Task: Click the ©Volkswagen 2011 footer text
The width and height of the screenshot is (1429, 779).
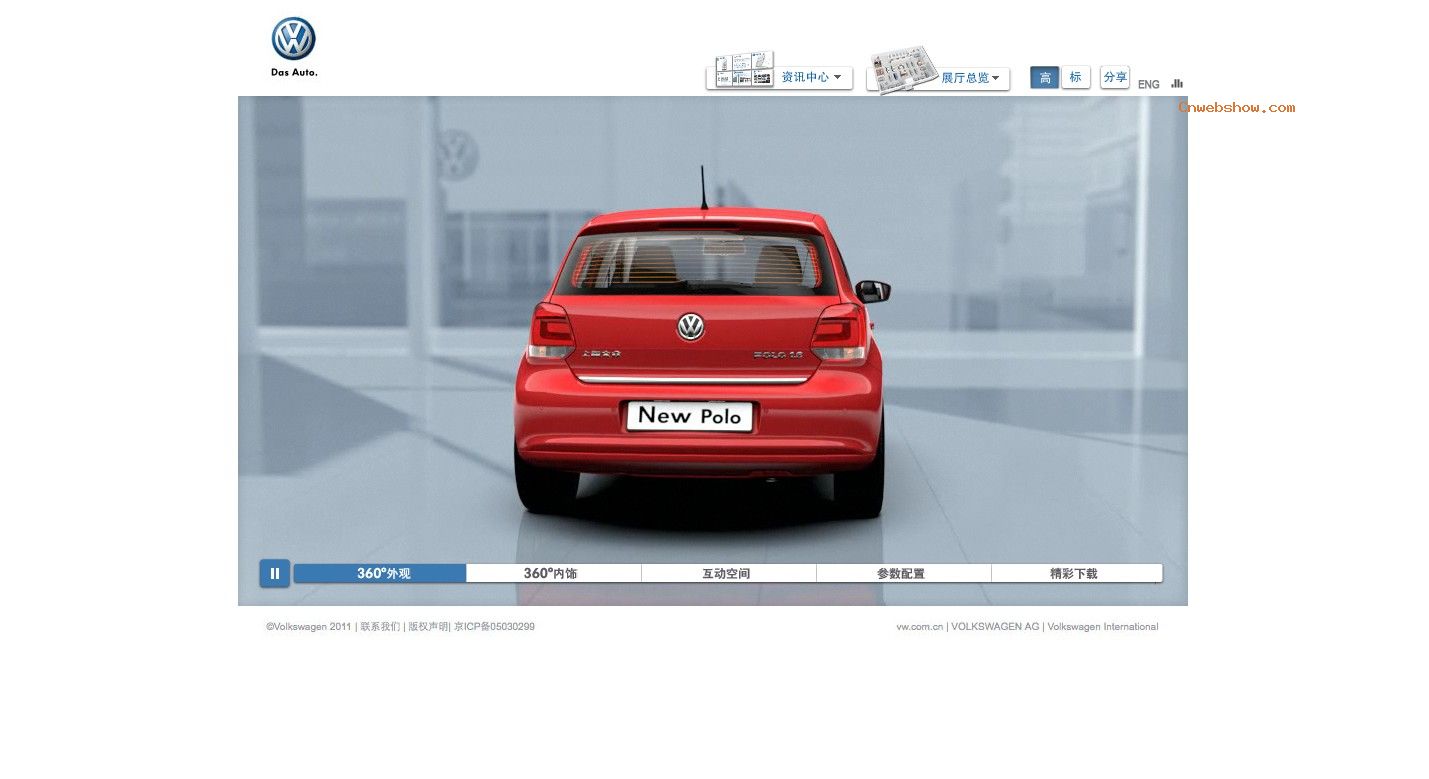Action: (x=309, y=627)
